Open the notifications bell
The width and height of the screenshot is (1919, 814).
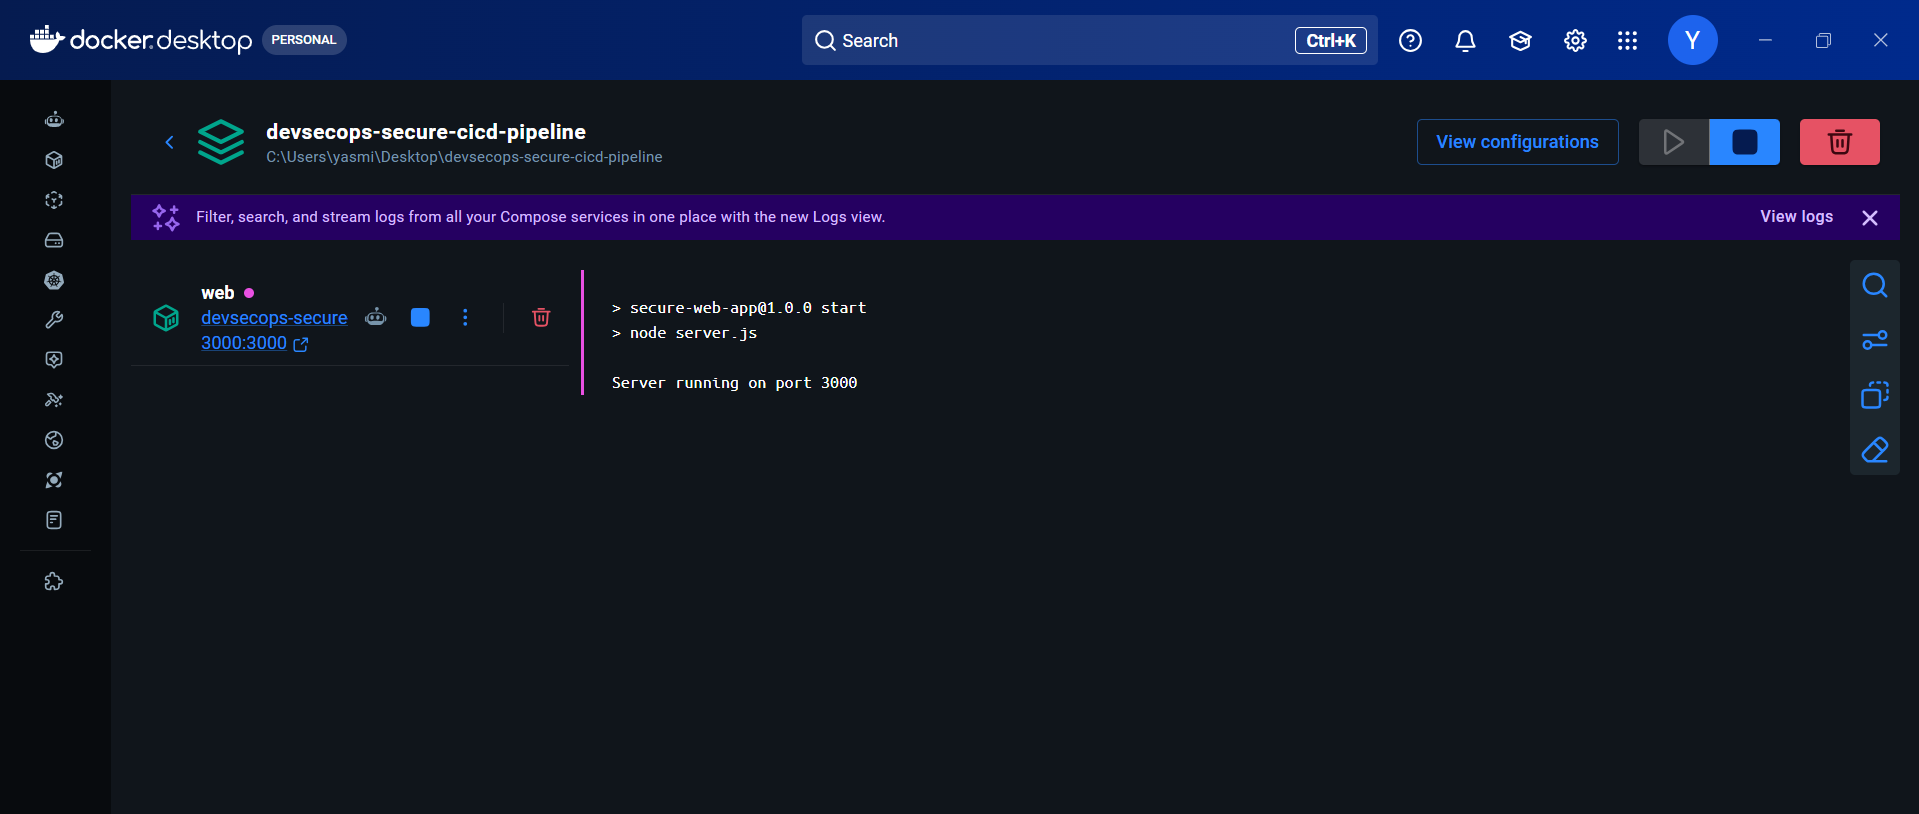(1465, 40)
